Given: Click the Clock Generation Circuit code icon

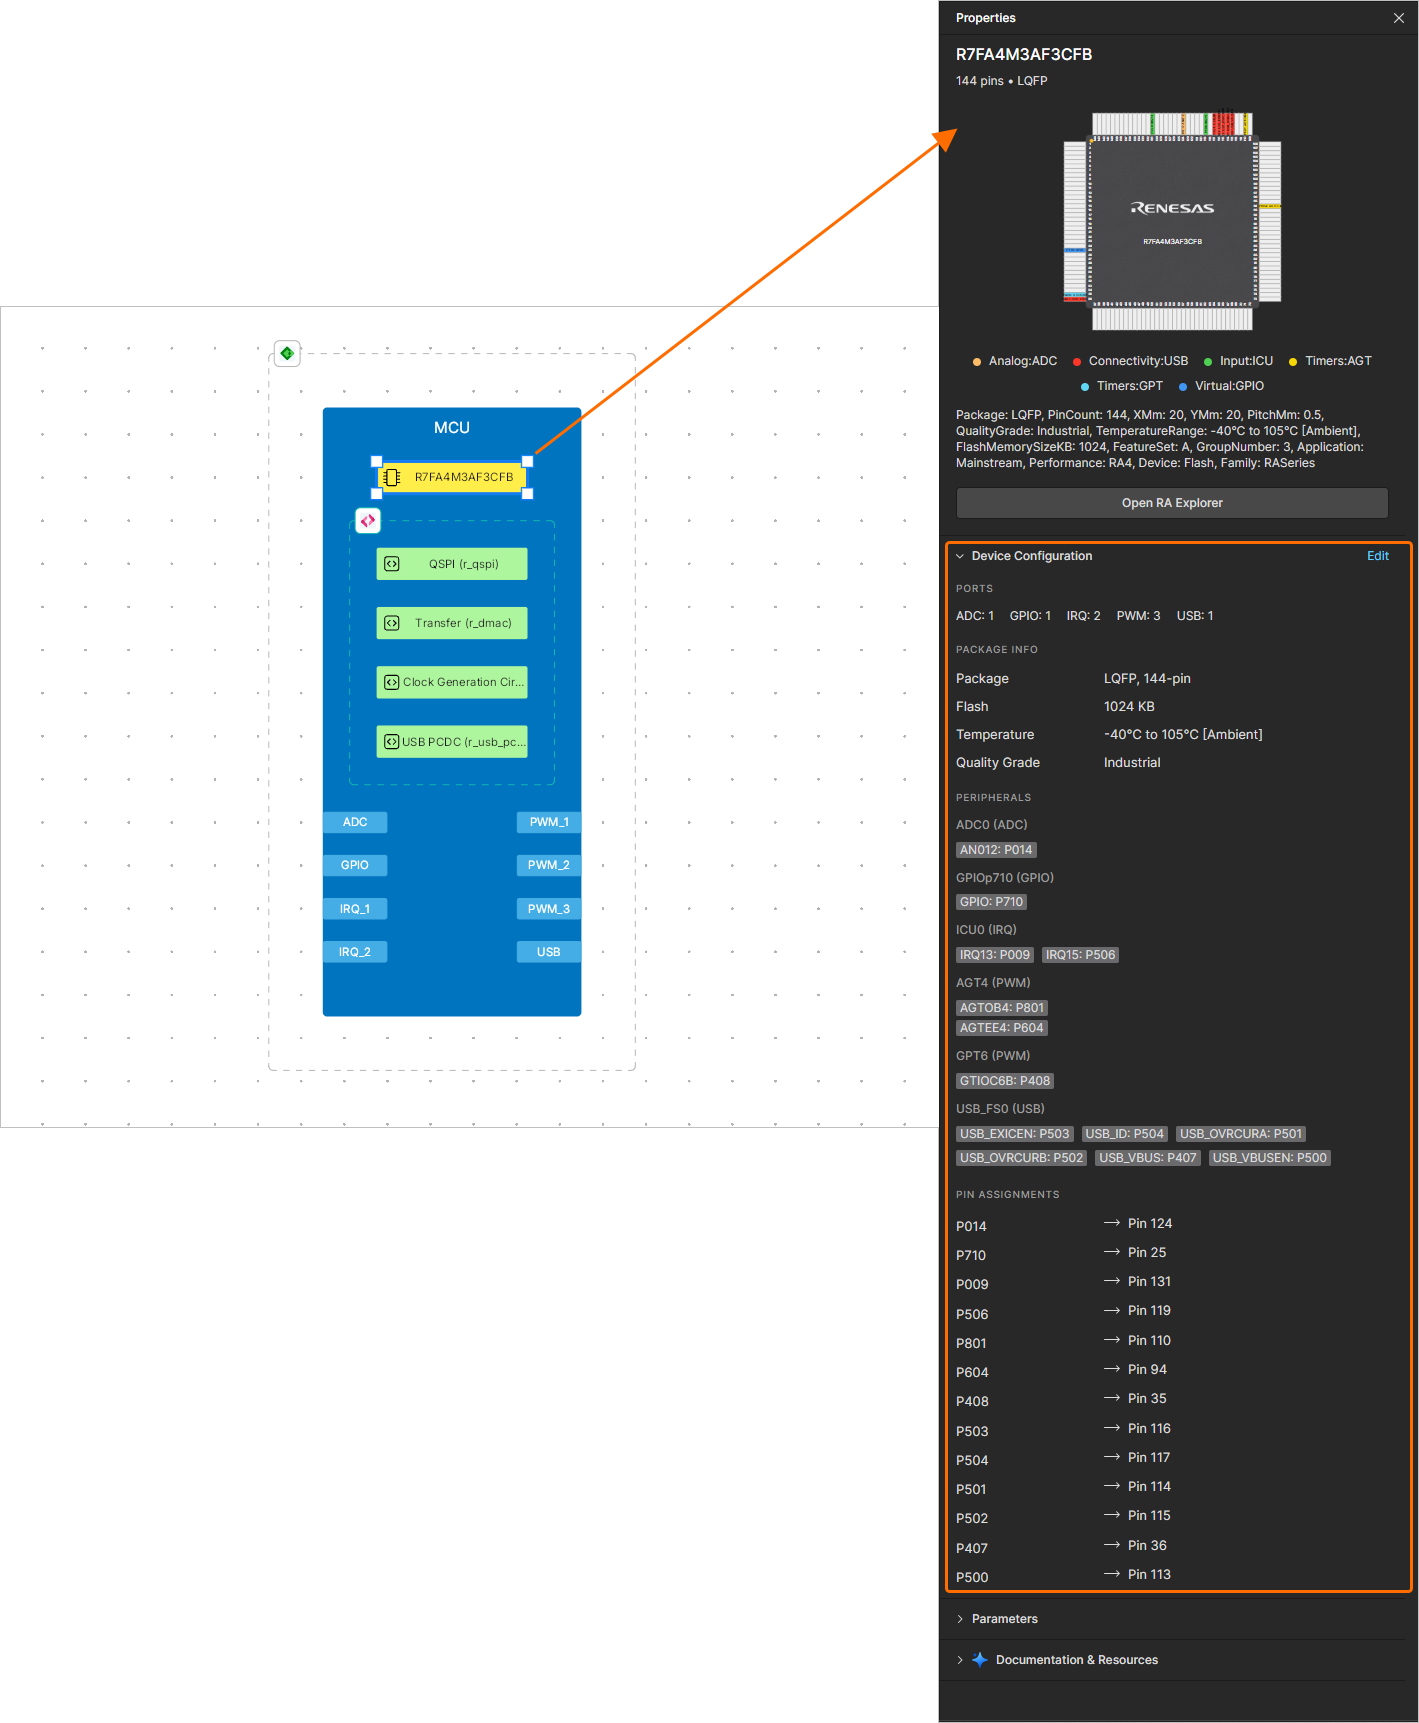Looking at the screenshot, I should tap(392, 682).
